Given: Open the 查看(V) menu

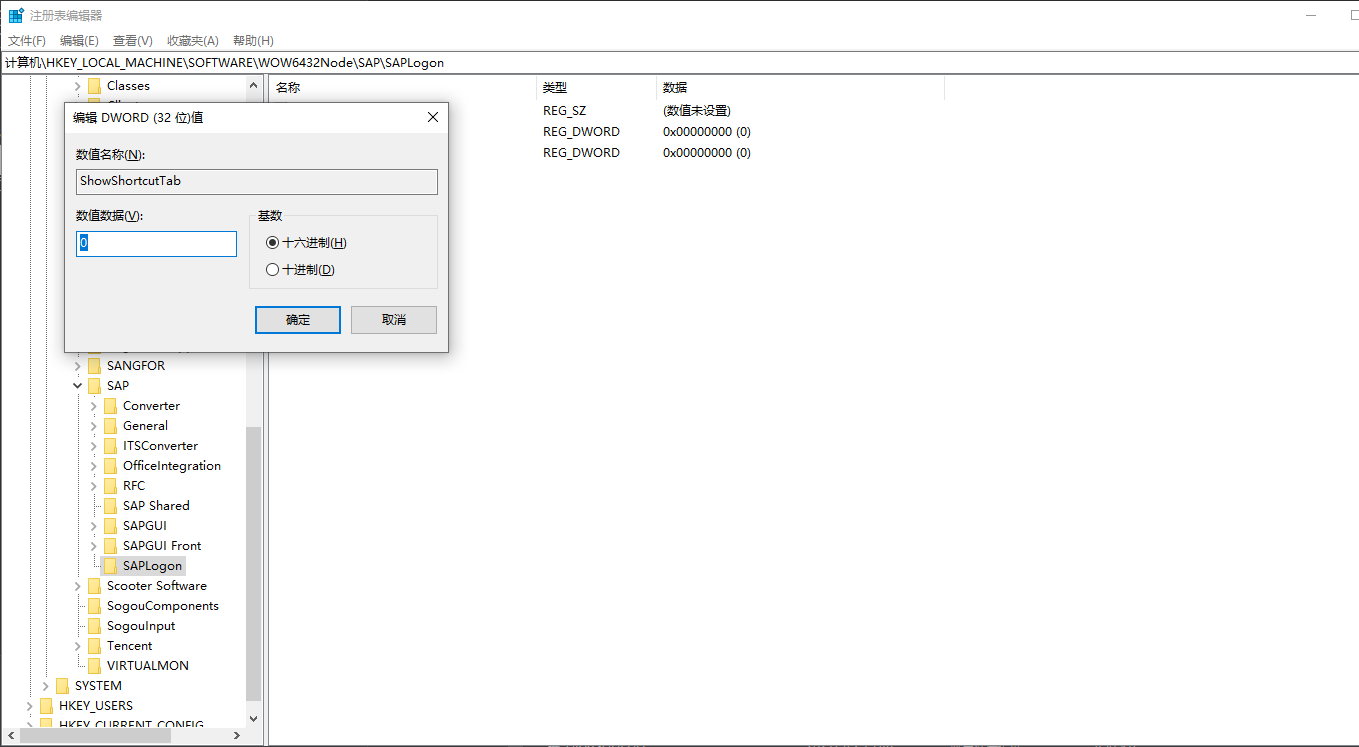Looking at the screenshot, I should tap(131, 40).
